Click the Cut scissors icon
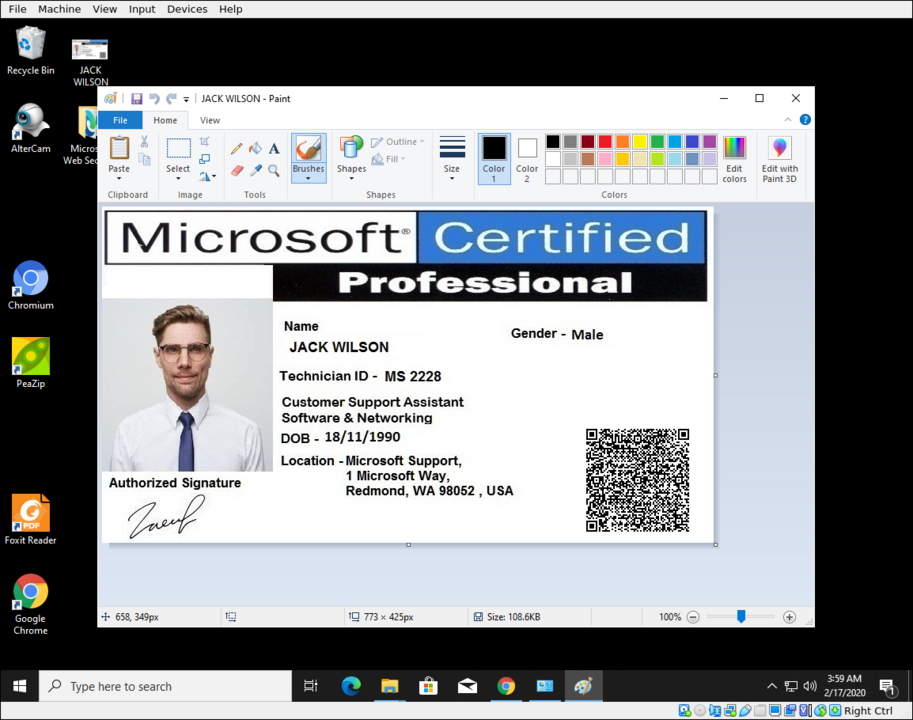The height and width of the screenshot is (720, 913). tap(144, 141)
